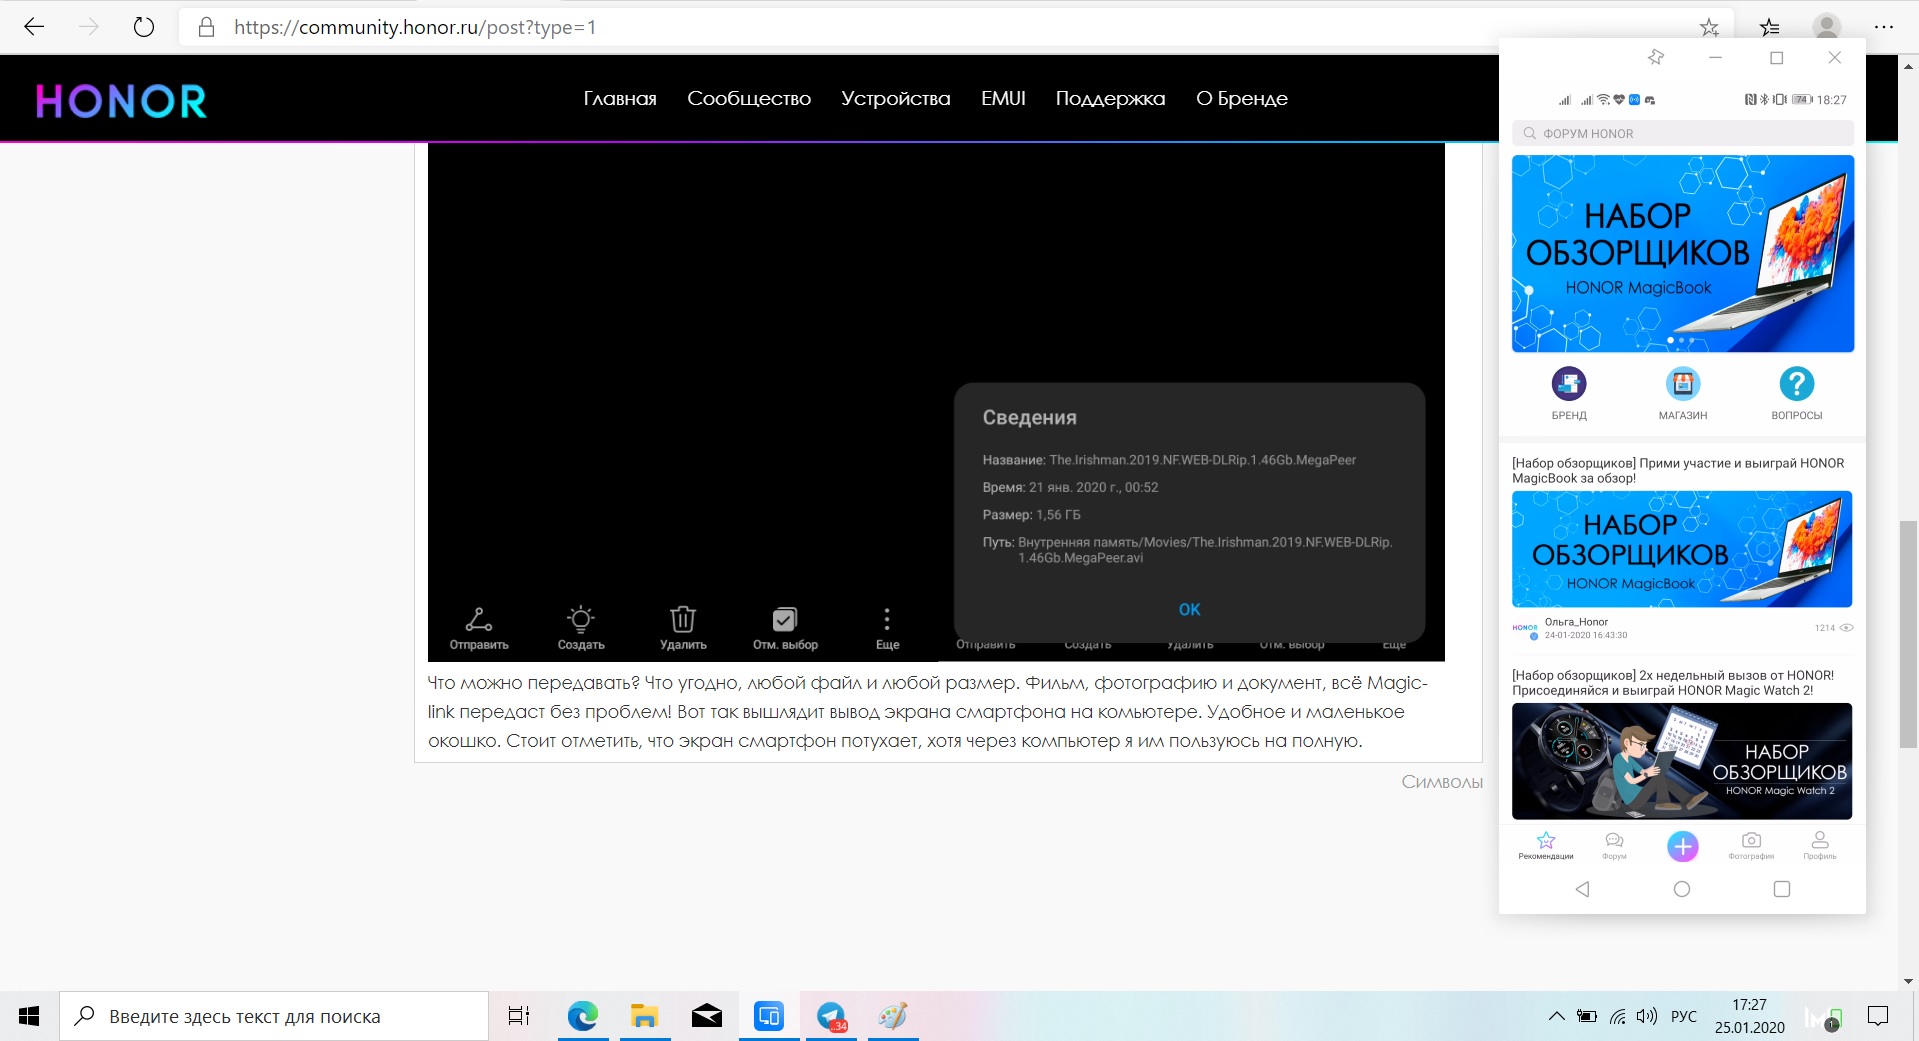This screenshot has height=1041, width=1919.
Task: Add page to favorites with the star icon
Action: 1709,28
